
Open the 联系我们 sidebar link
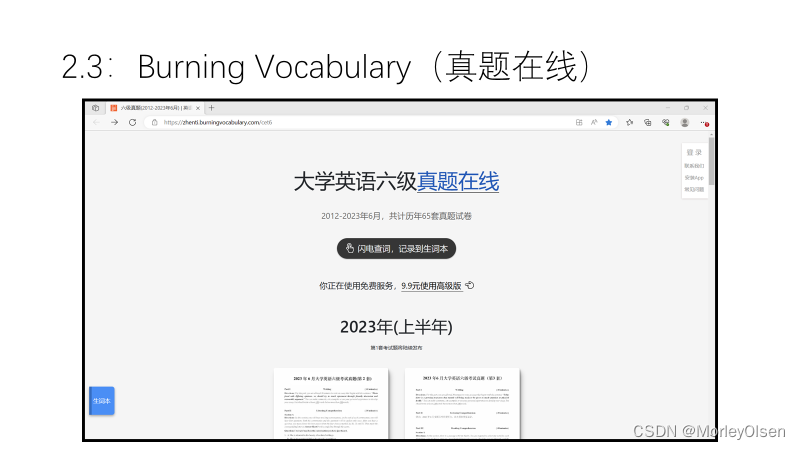tap(694, 166)
